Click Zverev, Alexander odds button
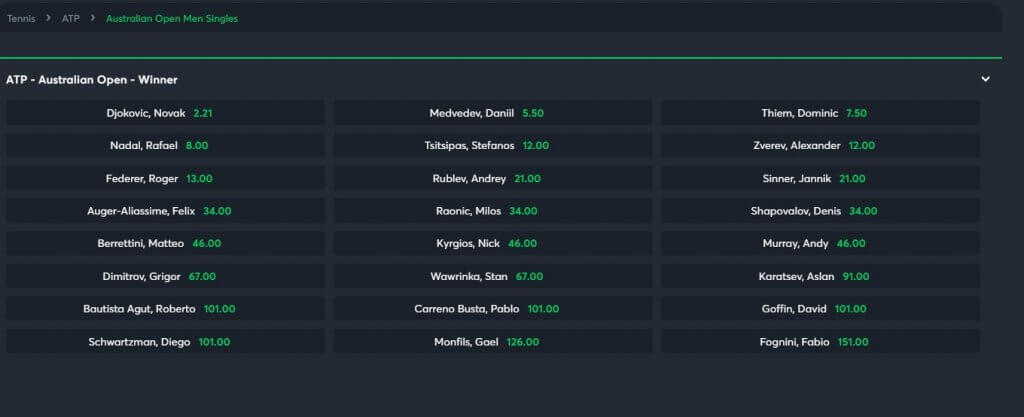Image resolution: width=1024 pixels, height=417 pixels. 820,145
